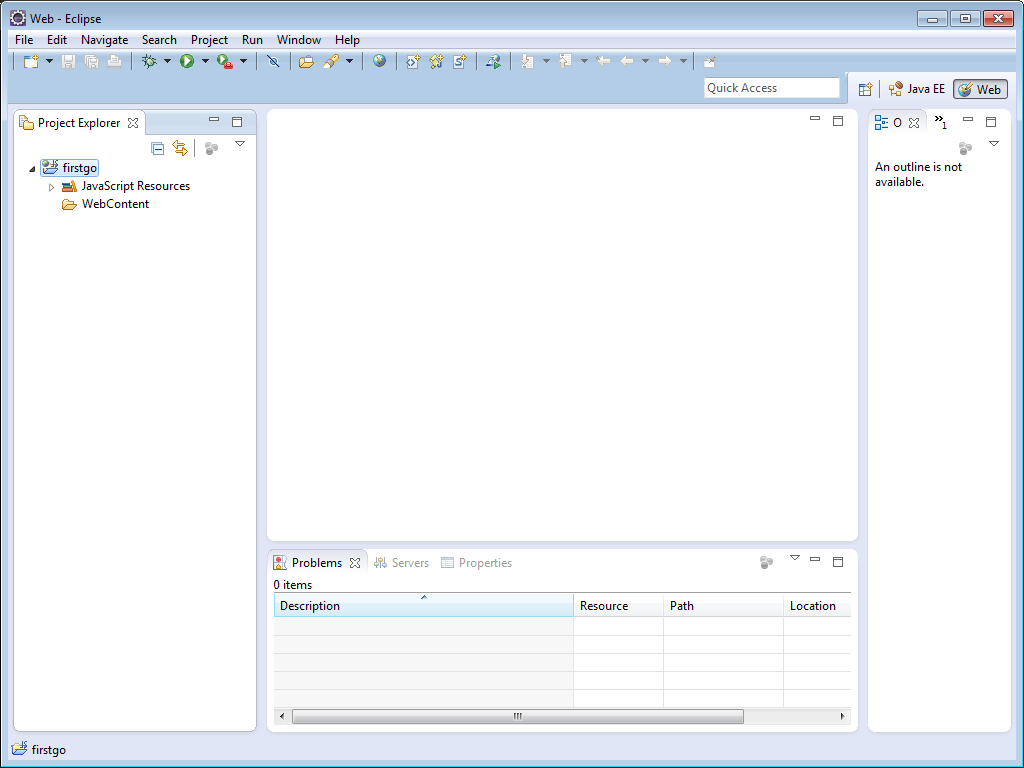Open Project Explorer View Menu triangle

click(240, 144)
